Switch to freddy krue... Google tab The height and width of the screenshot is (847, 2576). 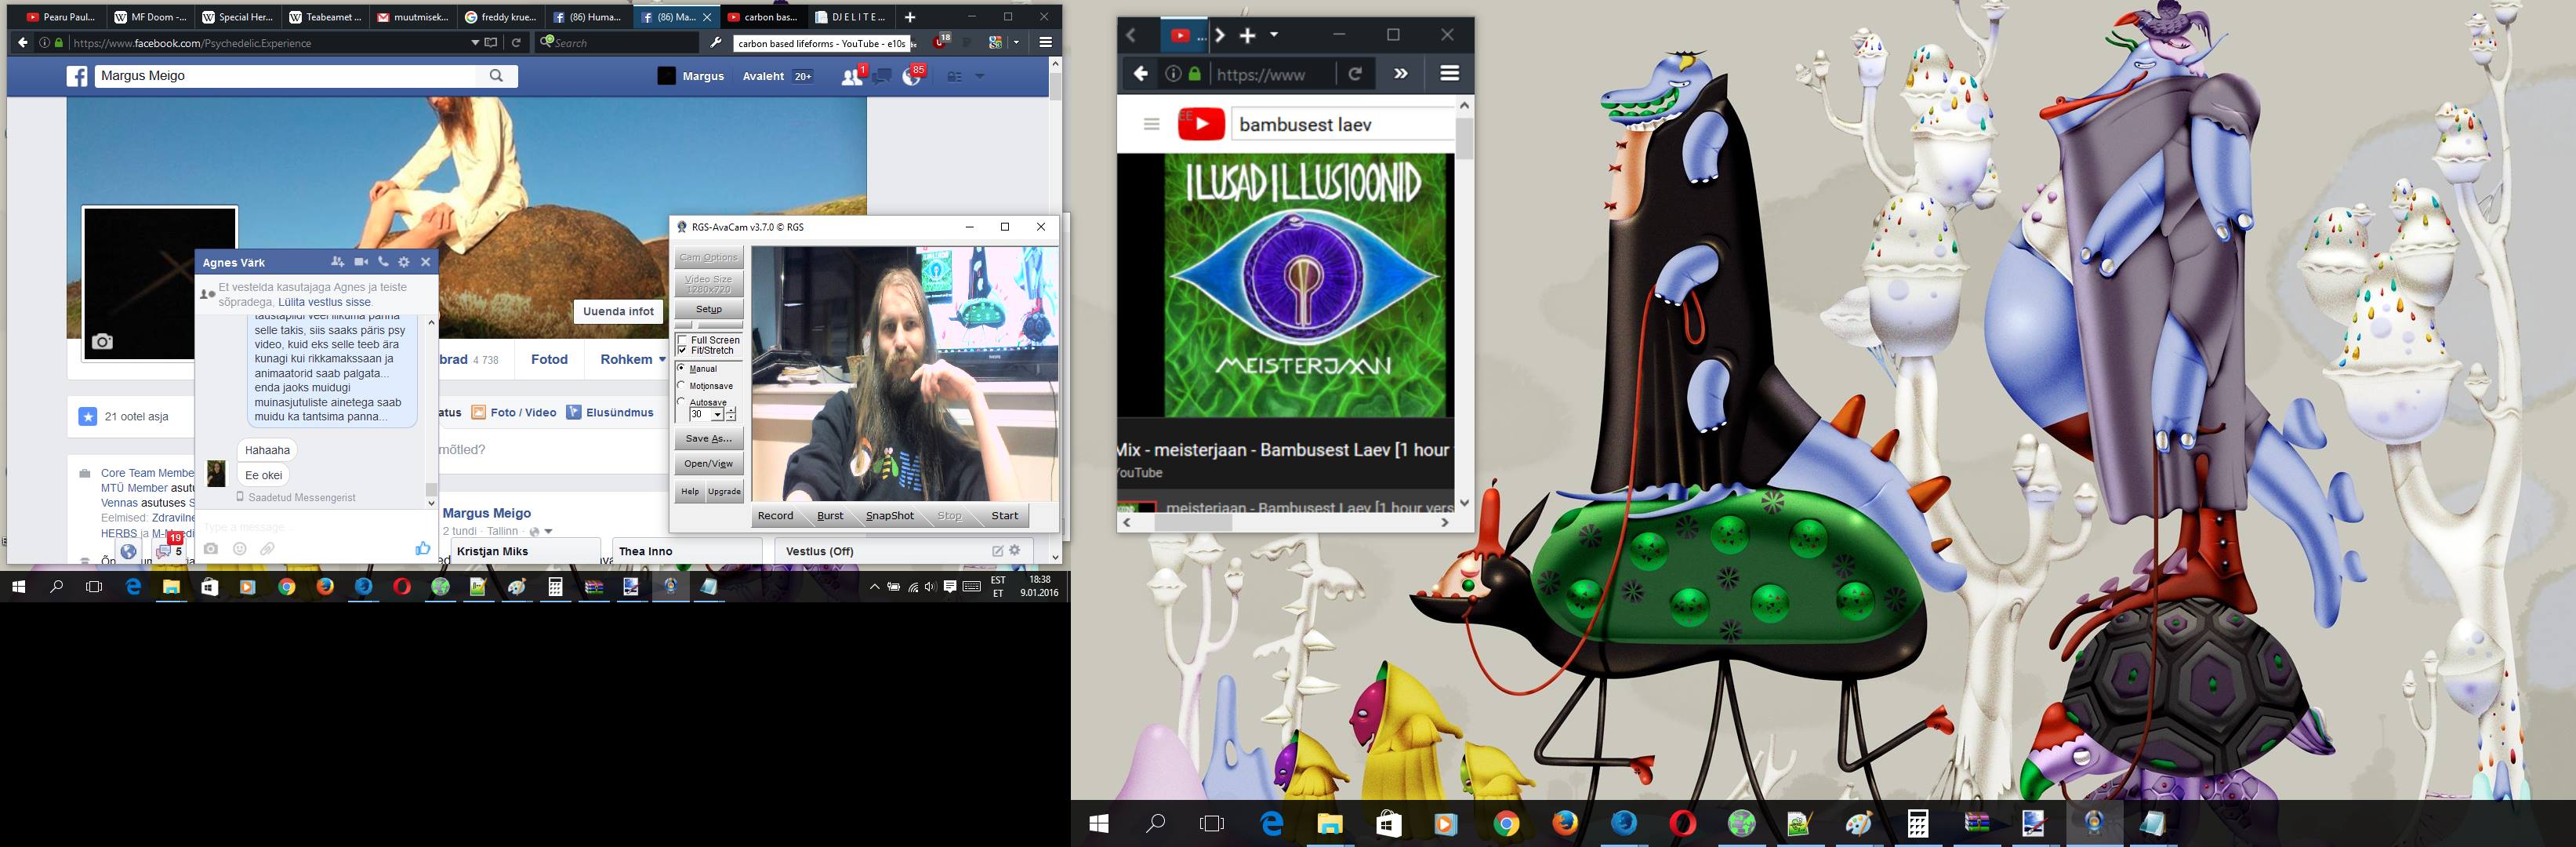click(x=501, y=17)
